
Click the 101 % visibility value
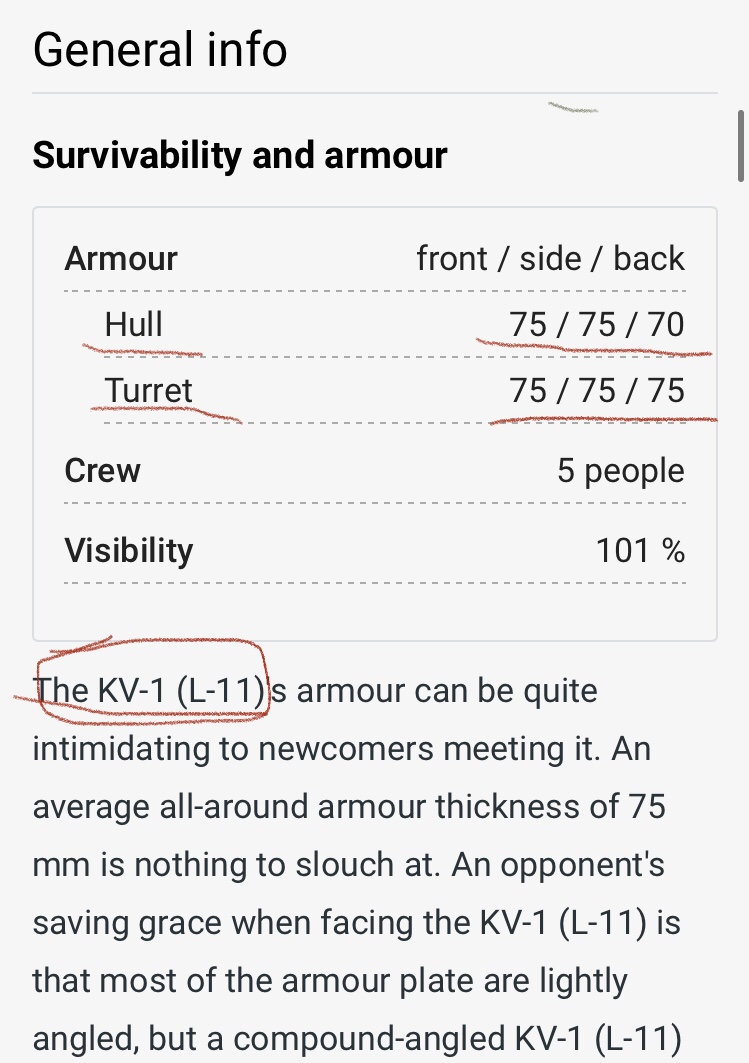coord(641,550)
